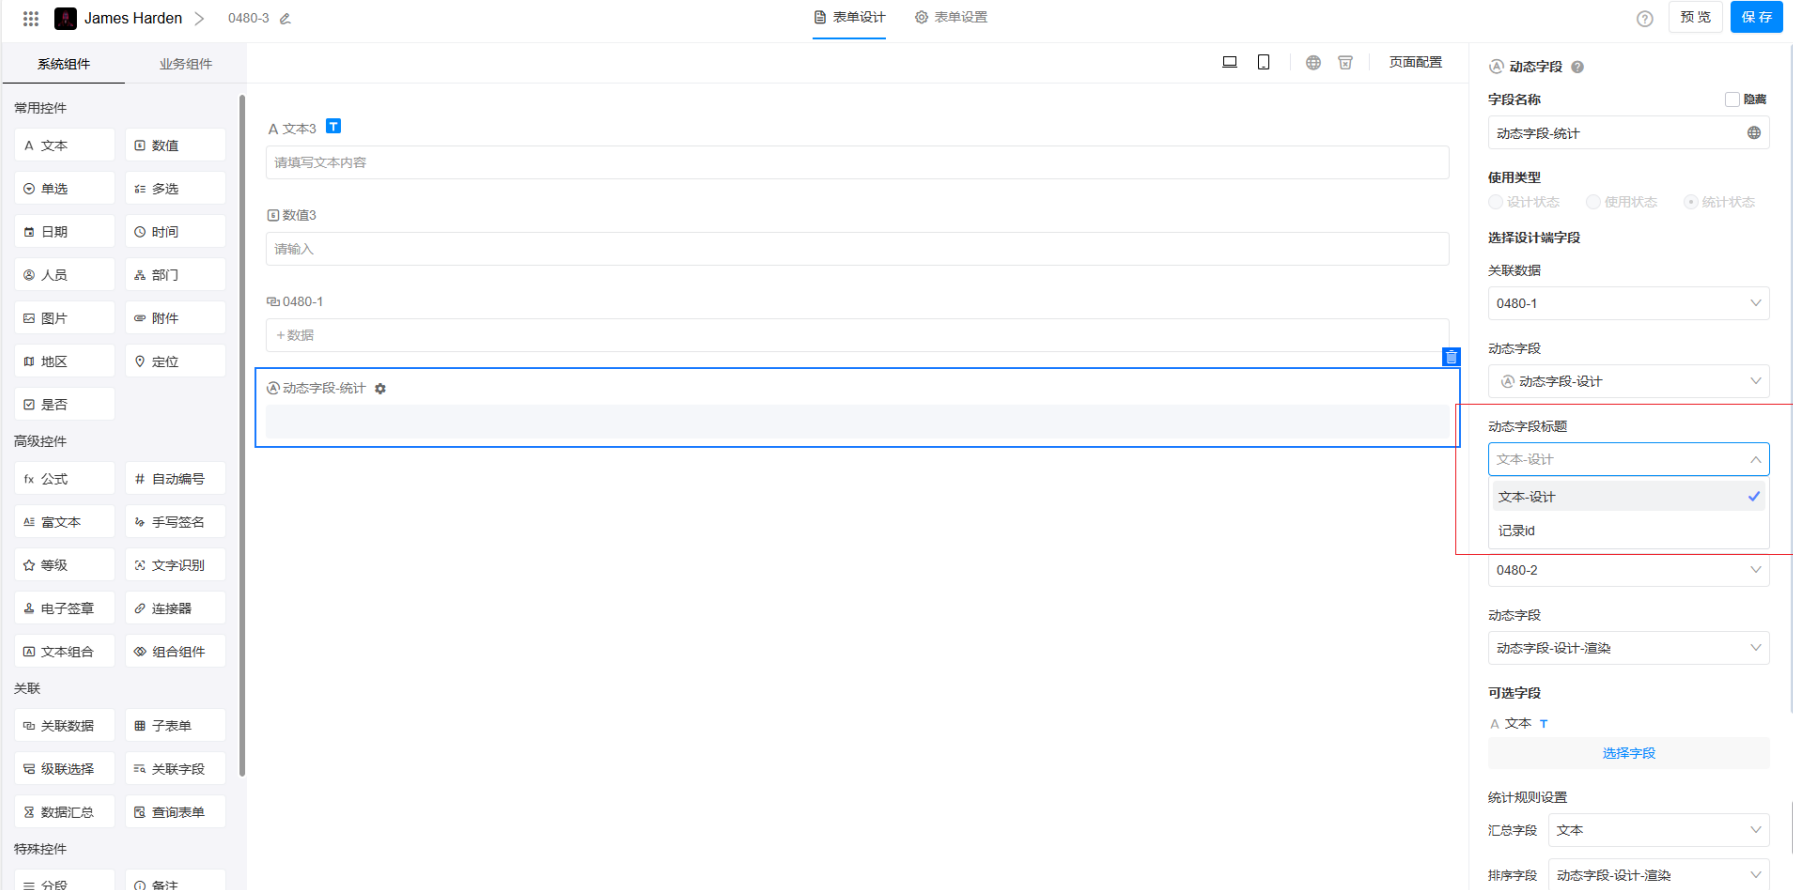The height and width of the screenshot is (890, 1793).
Task: Open the 汇总字段 dropdown showing 文本
Action: [1658, 830]
